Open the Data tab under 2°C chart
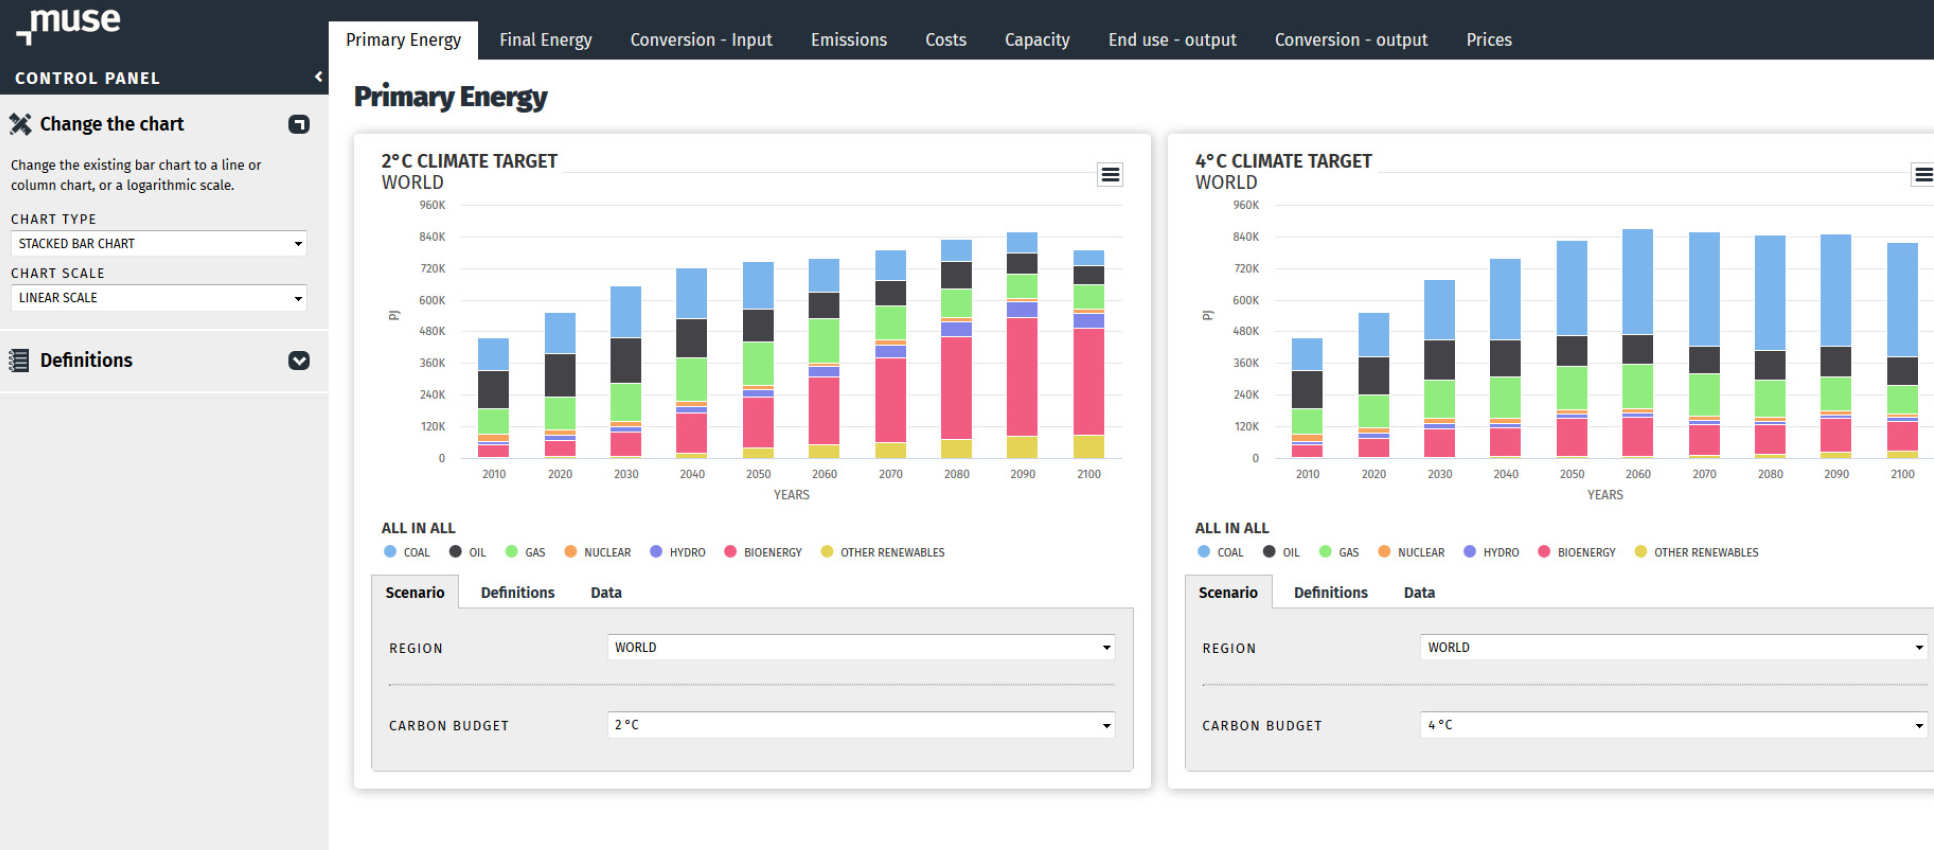Image resolution: width=1934 pixels, height=850 pixels. click(x=605, y=593)
